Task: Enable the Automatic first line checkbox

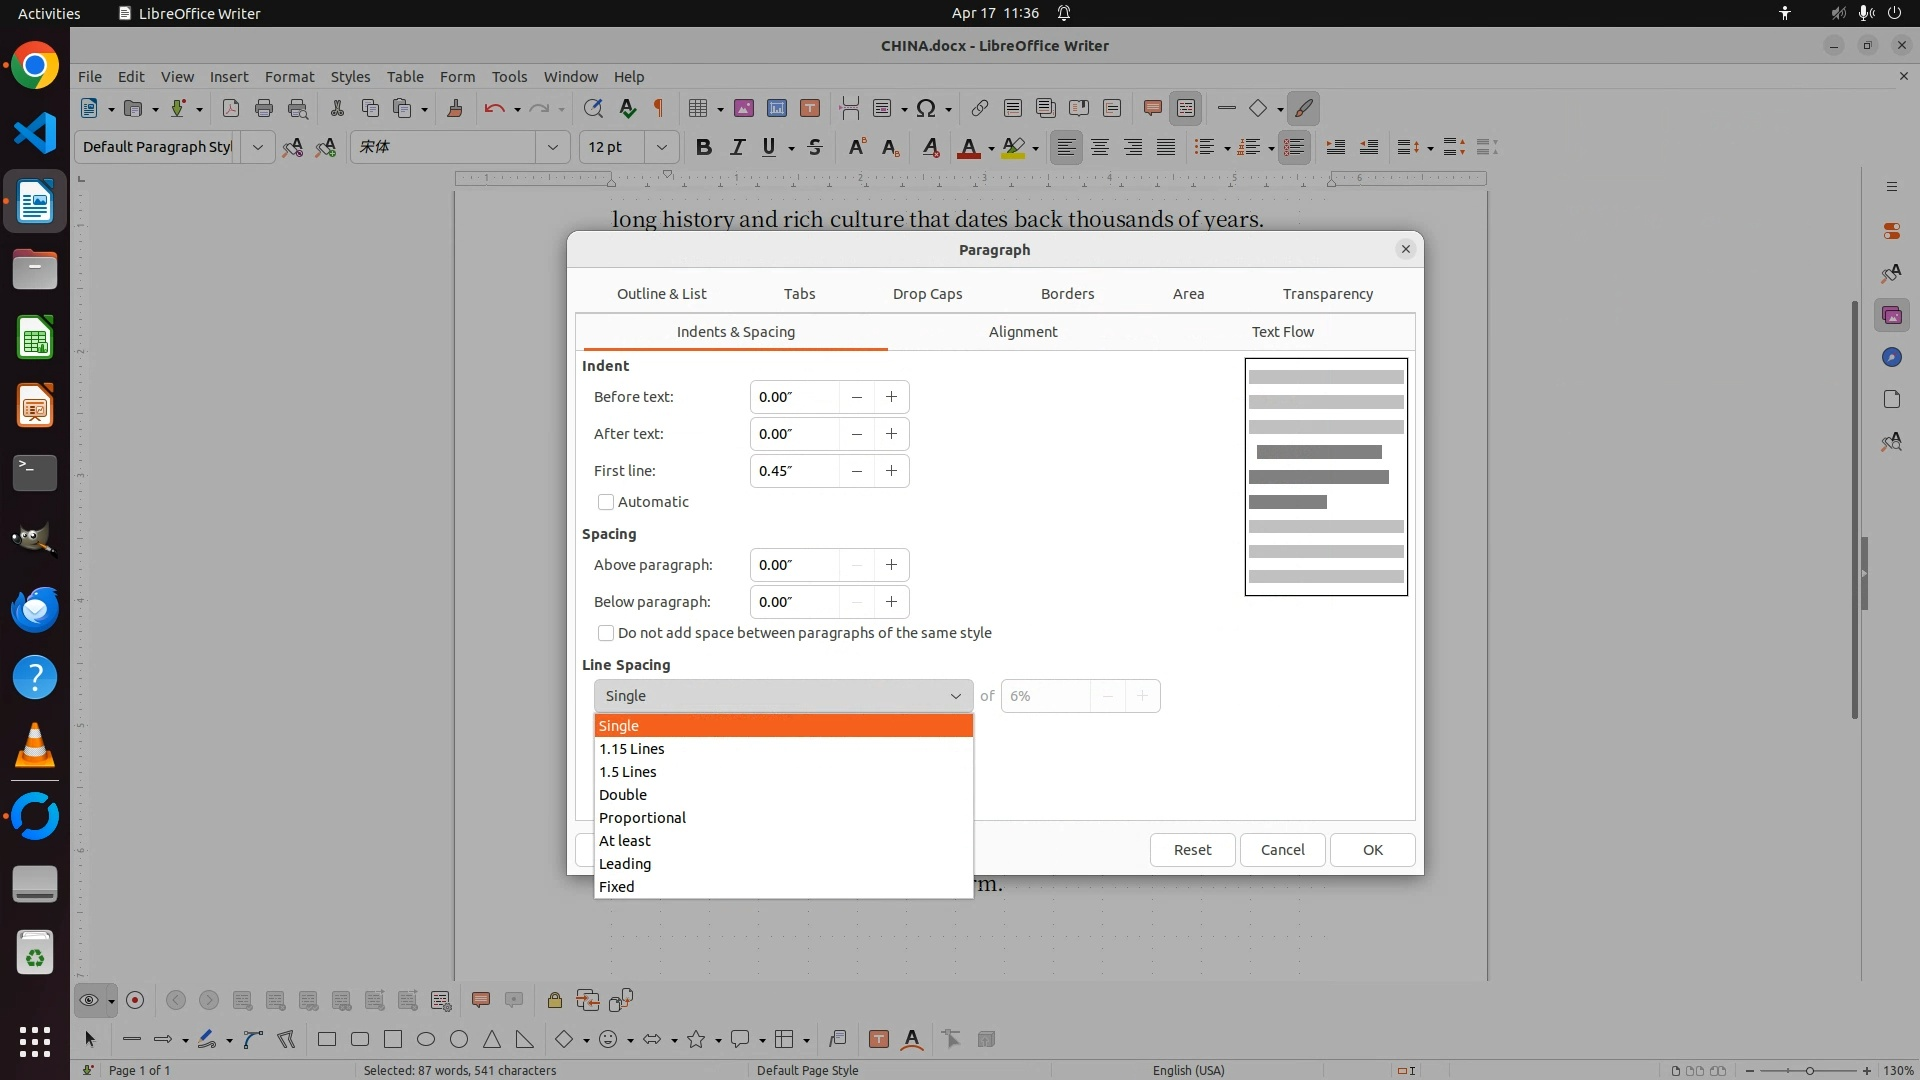Action: (x=606, y=502)
